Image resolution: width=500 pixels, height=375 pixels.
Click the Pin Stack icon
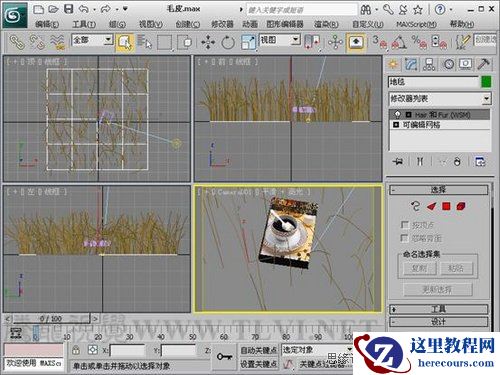tap(398, 162)
